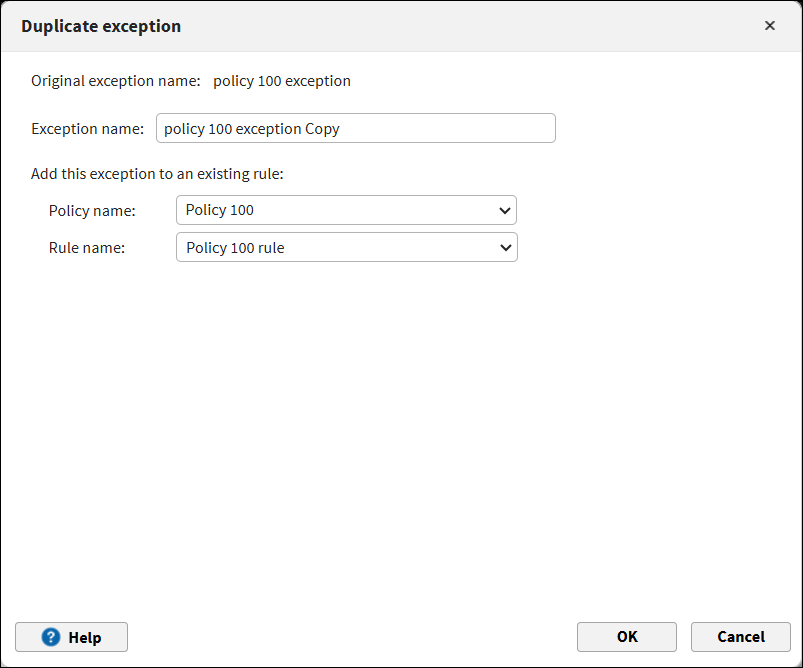Open Help for this dialog
Screen dimensions: 803x668
(x=72, y=637)
